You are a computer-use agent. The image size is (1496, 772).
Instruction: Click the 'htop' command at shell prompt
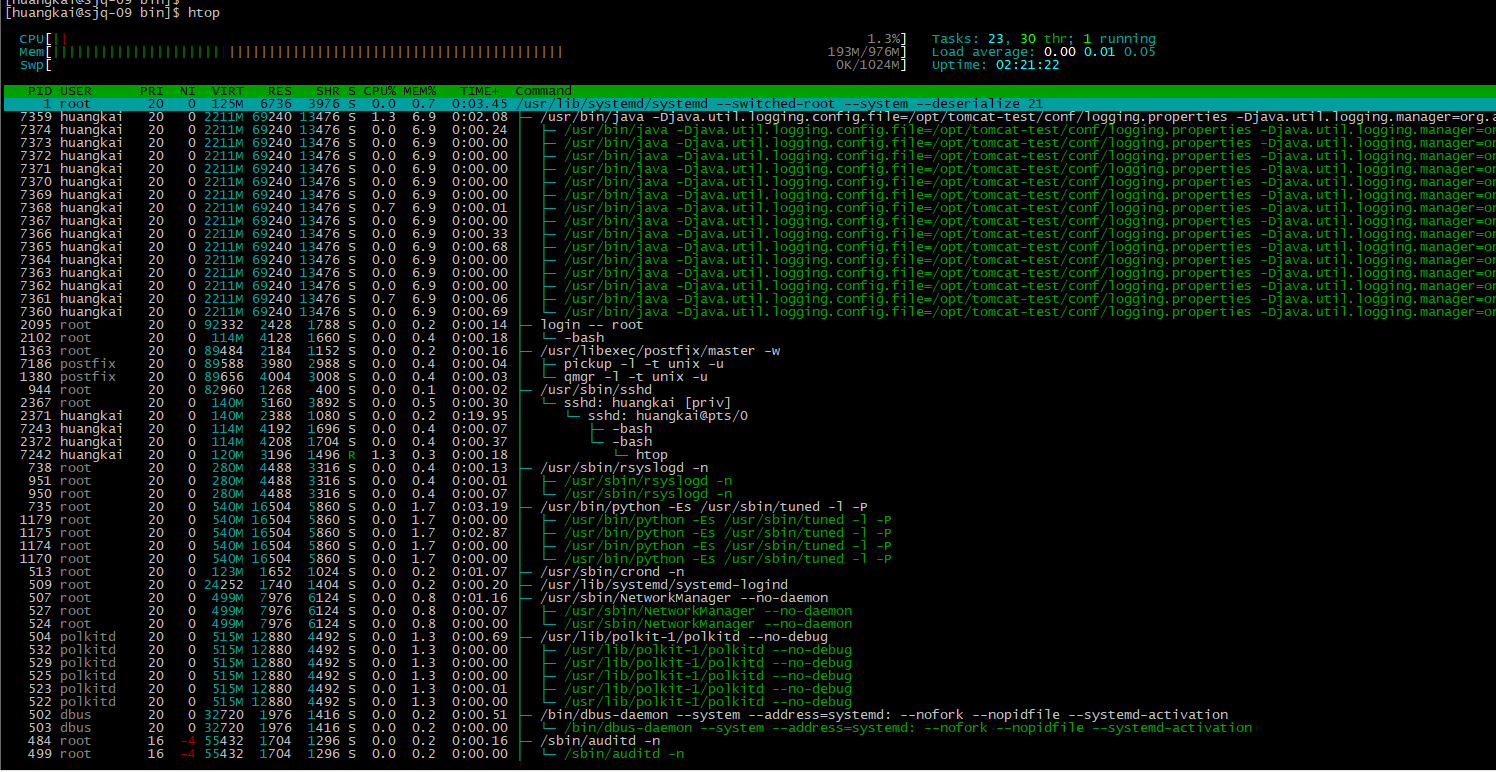click(203, 13)
